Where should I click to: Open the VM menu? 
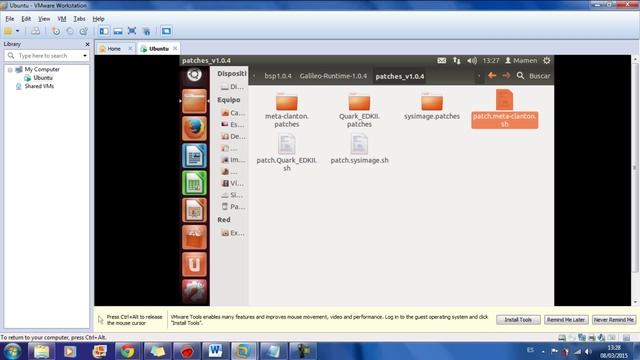(x=62, y=19)
